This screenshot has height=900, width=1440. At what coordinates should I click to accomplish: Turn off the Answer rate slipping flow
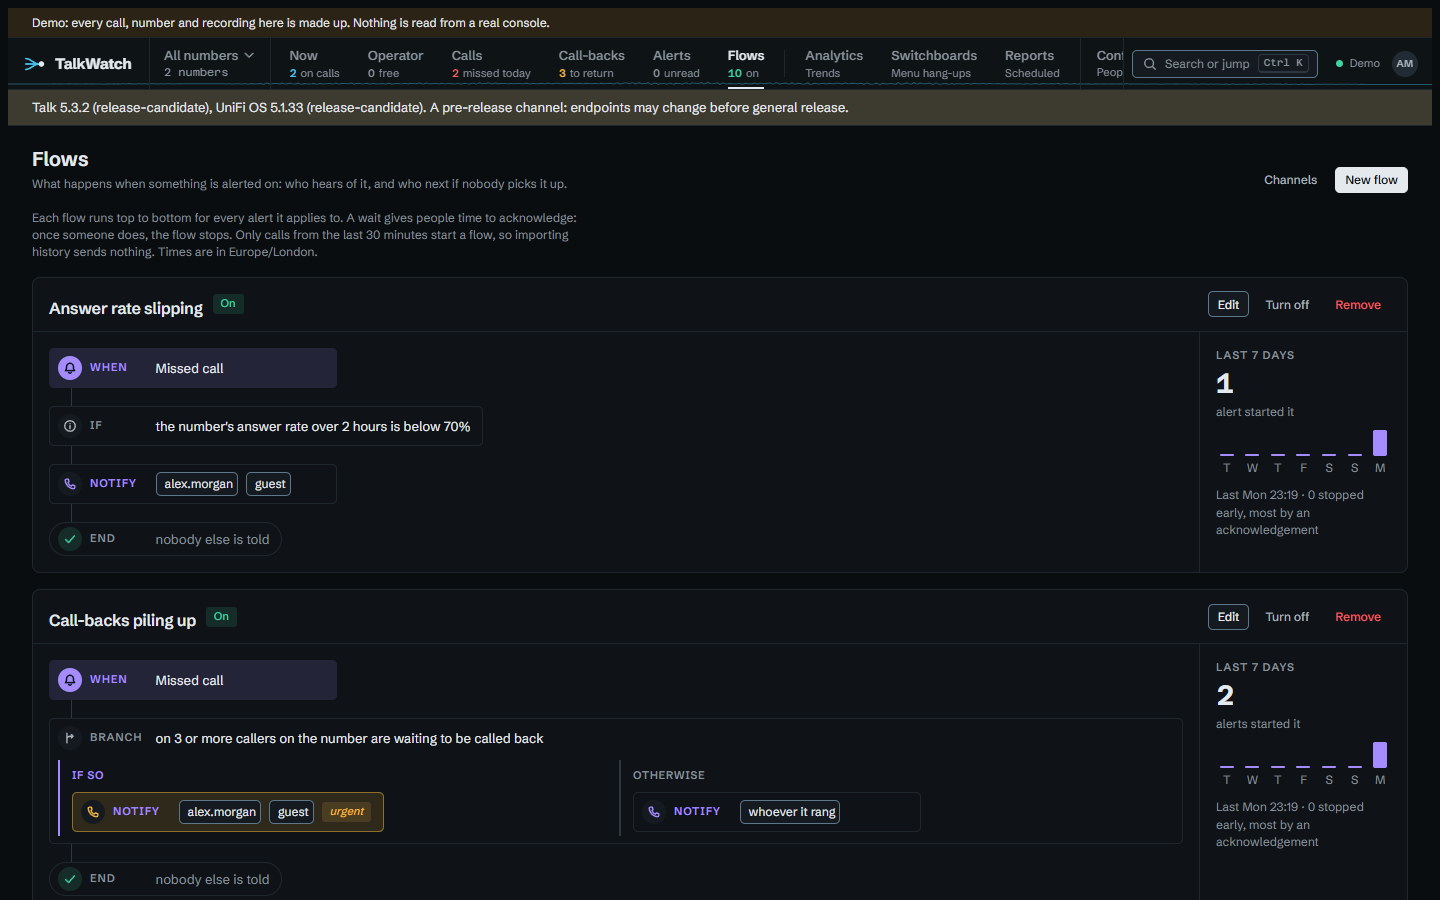[x=1287, y=305]
